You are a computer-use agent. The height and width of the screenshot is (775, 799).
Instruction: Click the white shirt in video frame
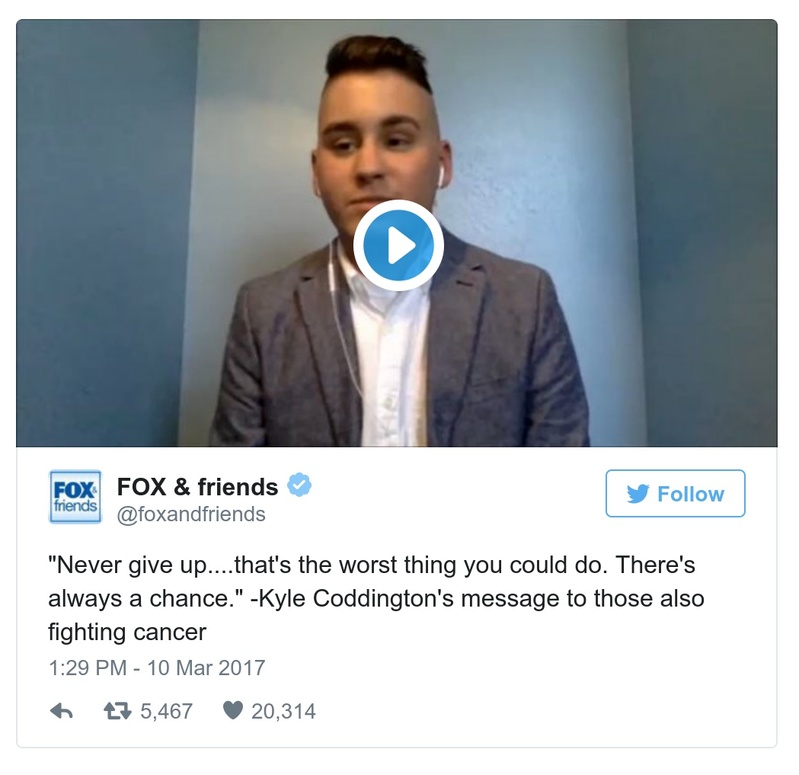pyautogui.click(x=390, y=367)
